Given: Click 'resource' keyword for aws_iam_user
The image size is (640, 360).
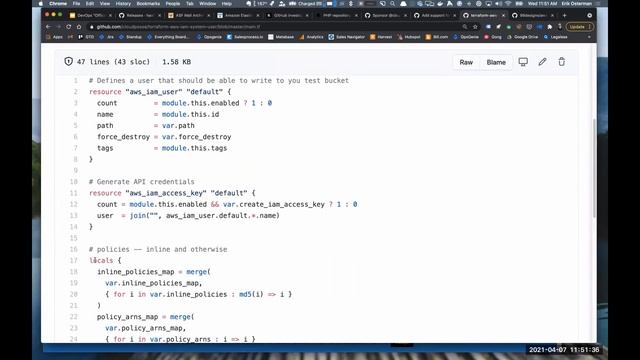Looking at the screenshot, I should point(105,92).
